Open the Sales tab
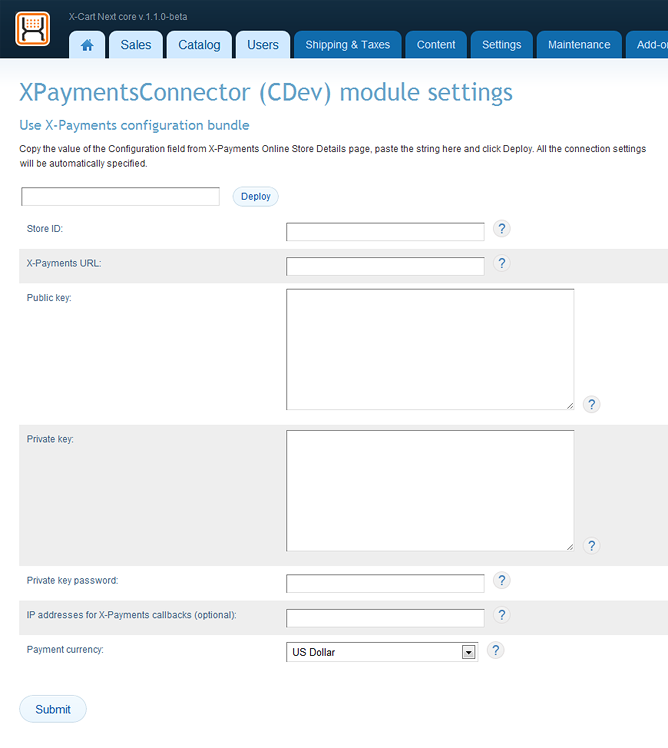Screen dimensions: 668x748 point(136,45)
